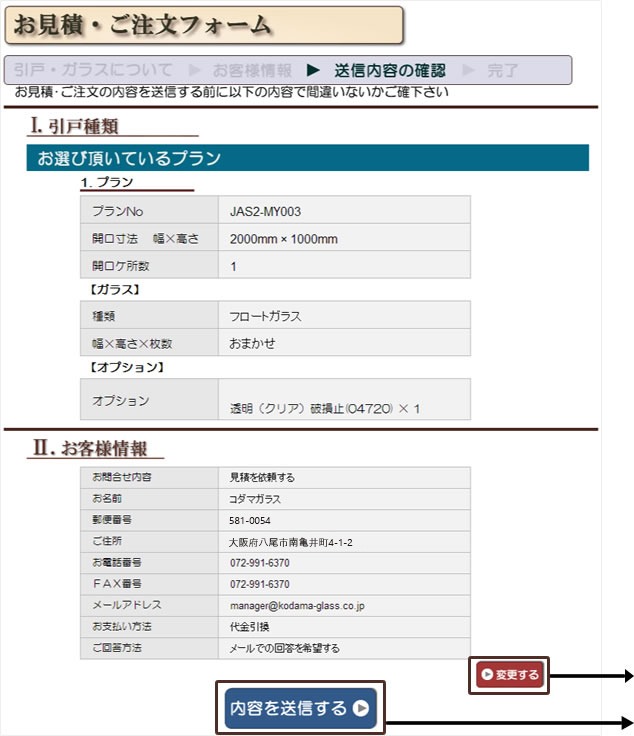Click the option 透明（クリア）破損止(04720) × 1
Viewport: 634px width, 736px height.
click(324, 408)
